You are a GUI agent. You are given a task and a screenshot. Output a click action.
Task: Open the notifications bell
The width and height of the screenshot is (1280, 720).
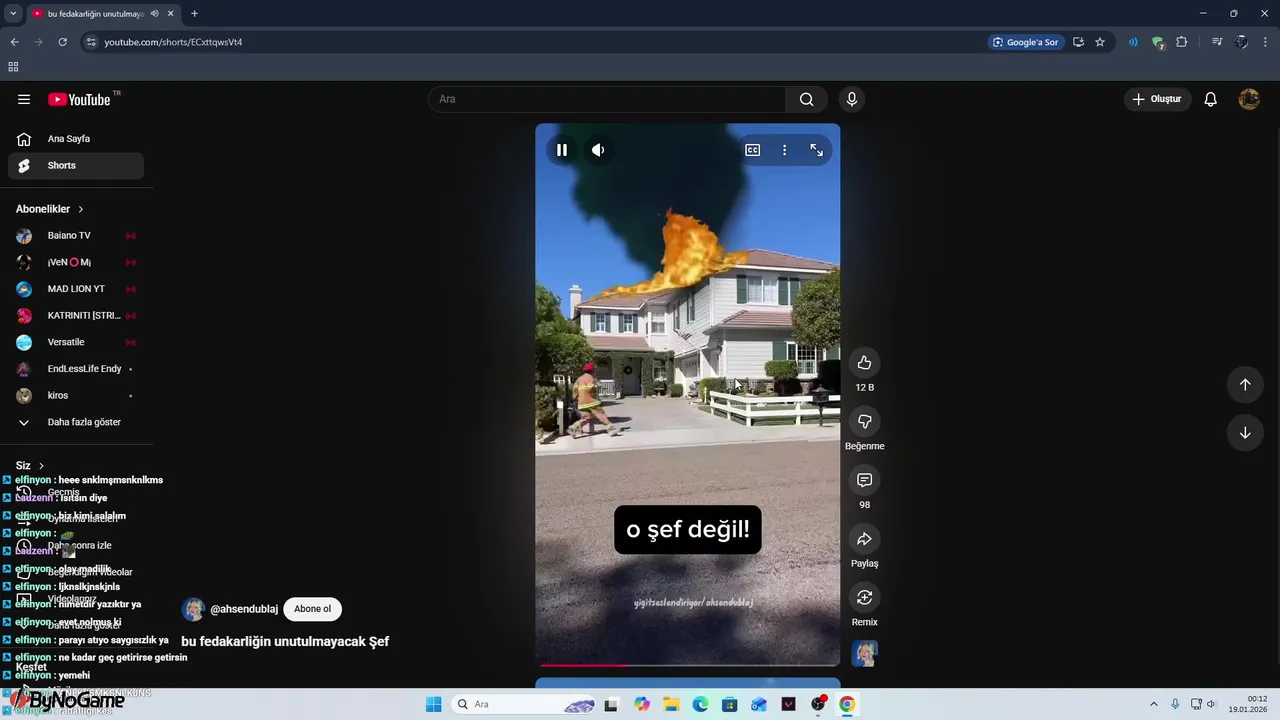tap(1210, 99)
